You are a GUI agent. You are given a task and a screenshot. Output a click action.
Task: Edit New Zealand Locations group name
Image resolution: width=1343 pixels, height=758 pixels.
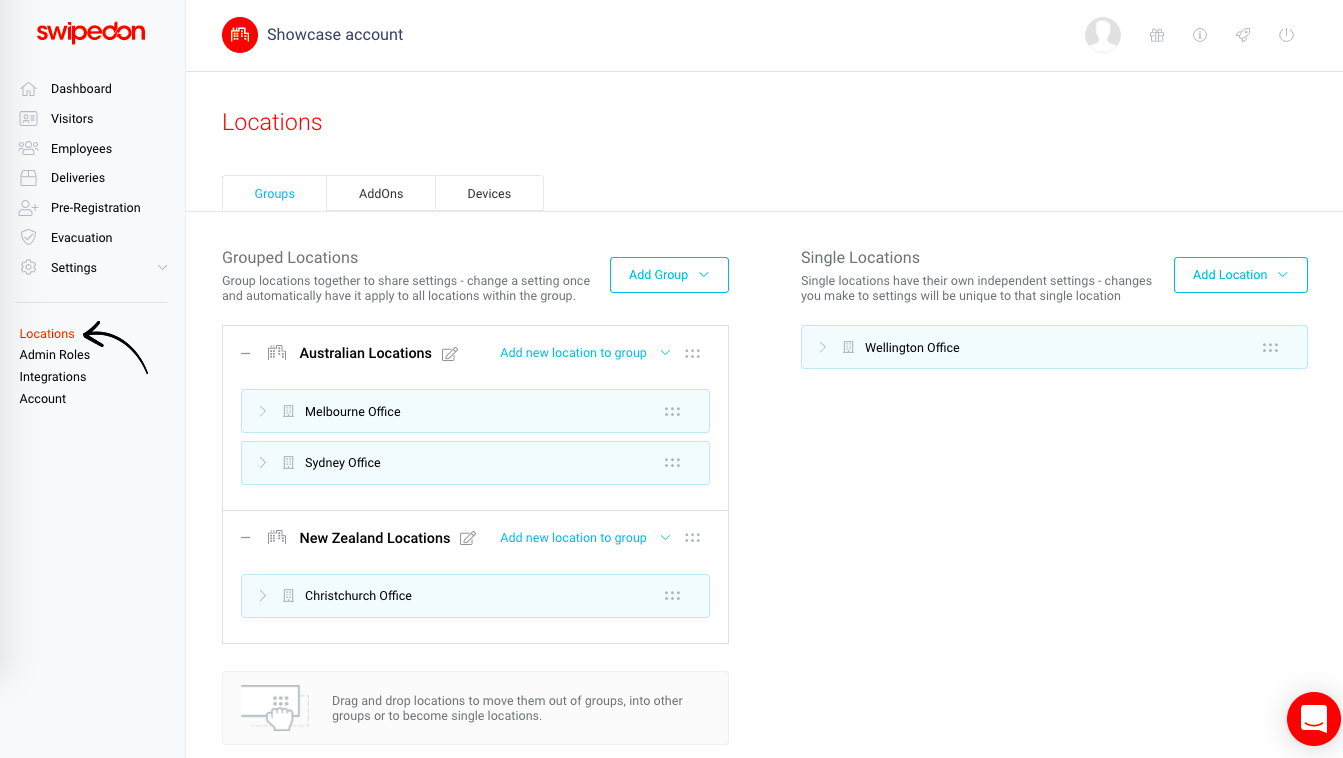tap(468, 538)
